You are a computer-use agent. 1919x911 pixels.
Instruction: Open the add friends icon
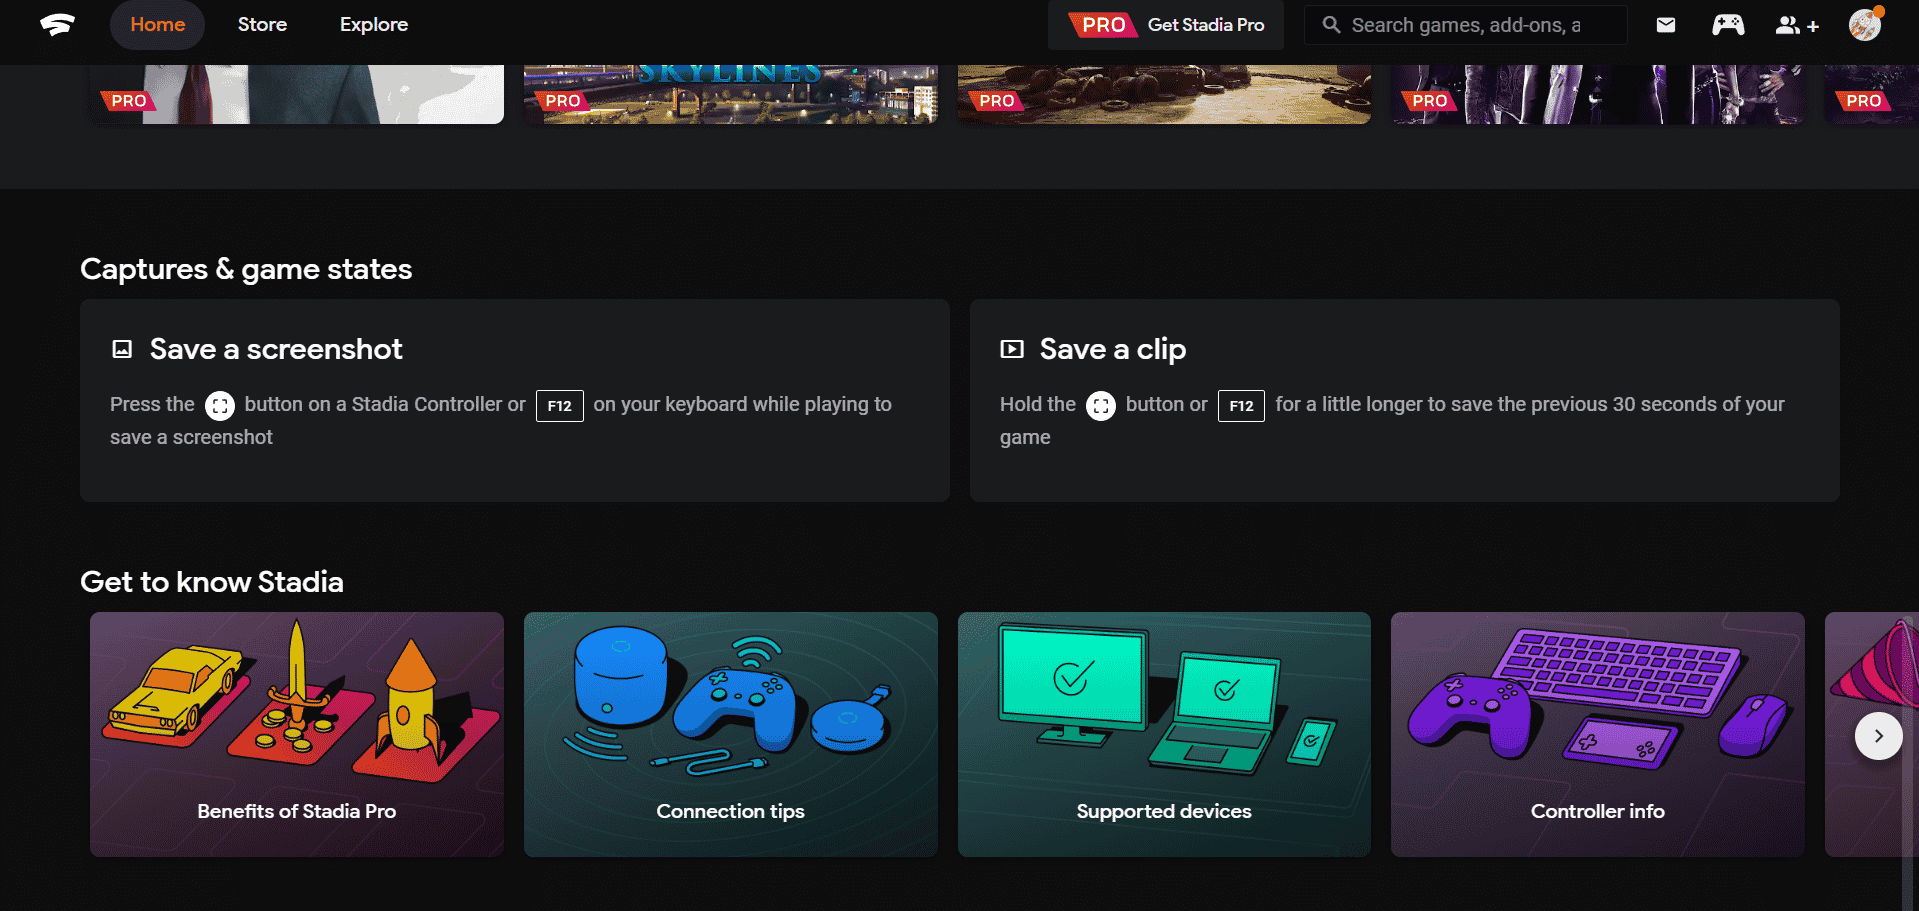(x=1795, y=24)
